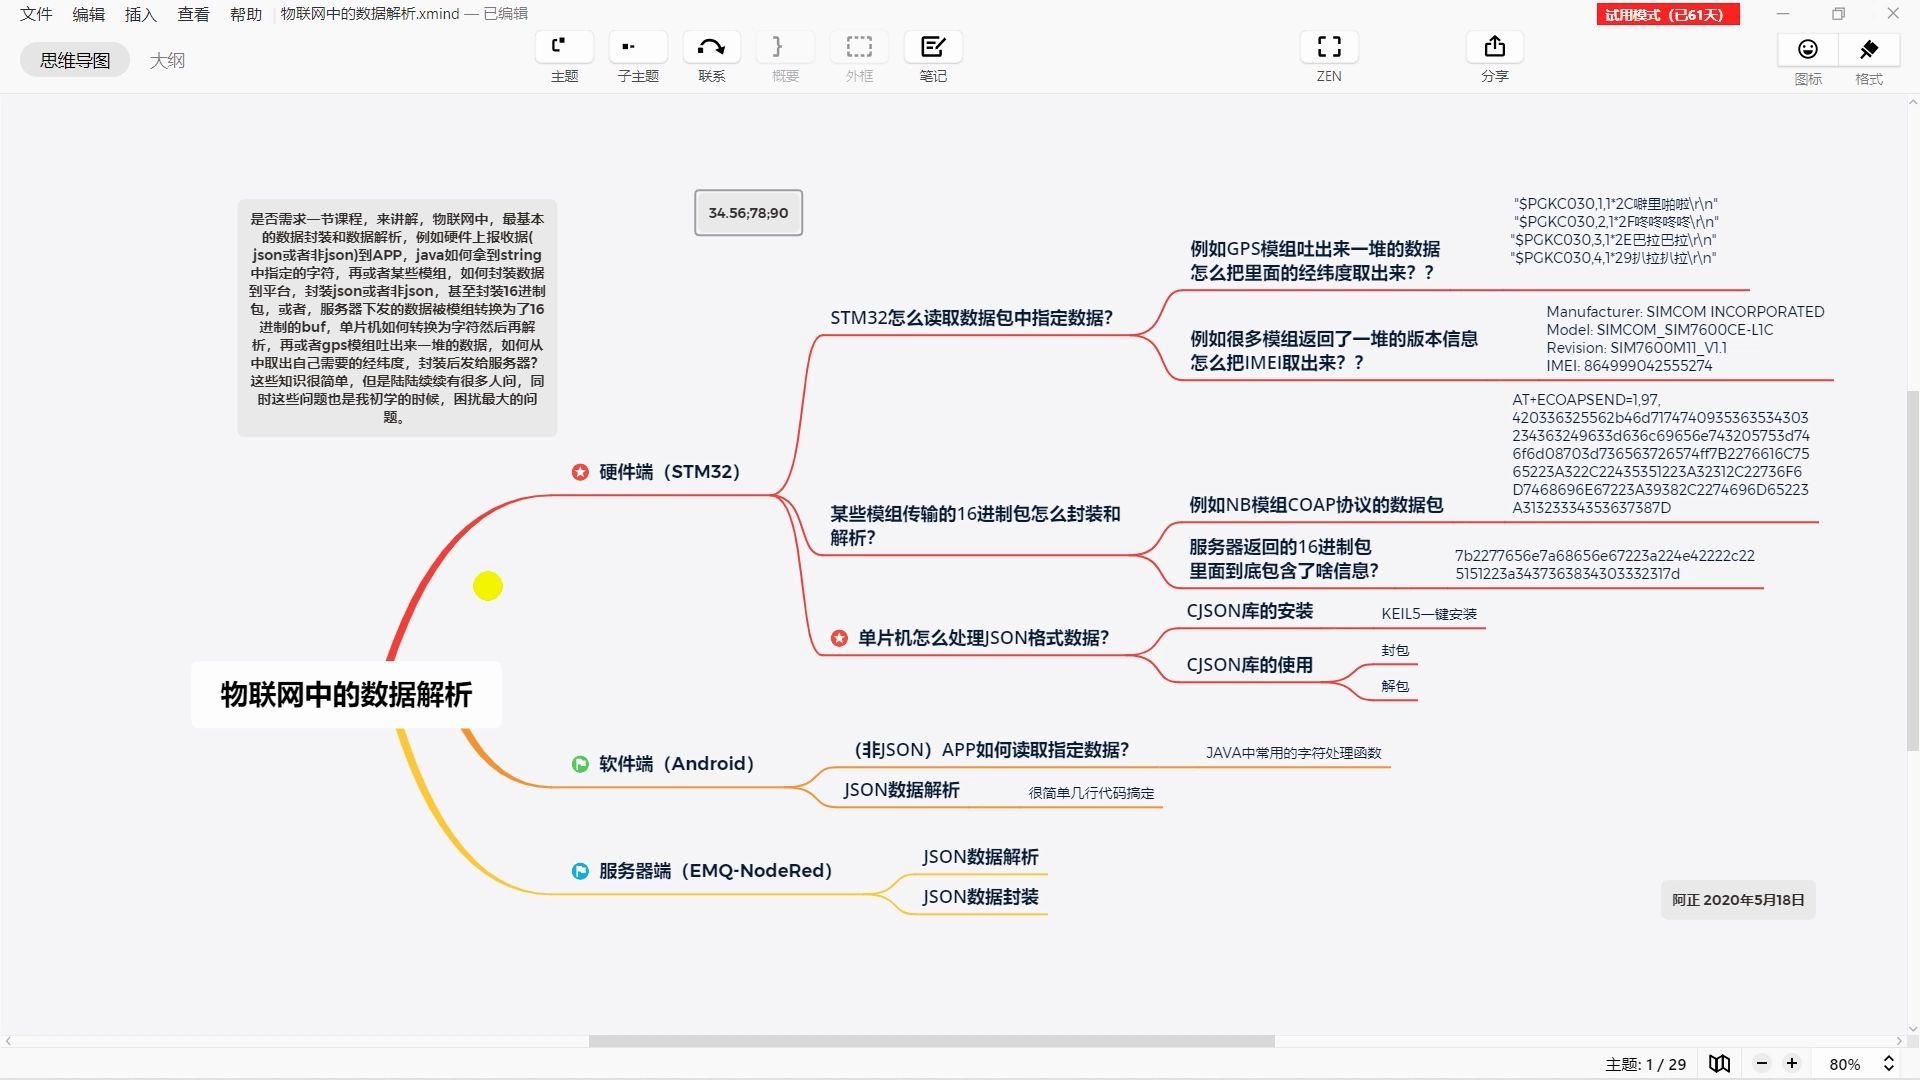Open the 格式 format panel

tap(1868, 49)
